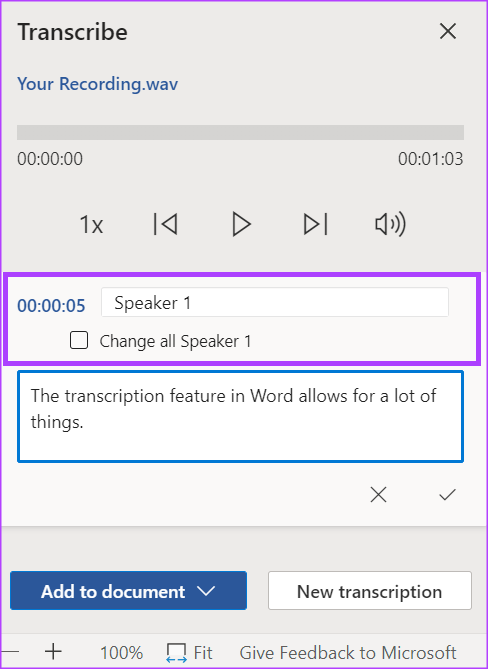Click the New transcription button

point(369,591)
